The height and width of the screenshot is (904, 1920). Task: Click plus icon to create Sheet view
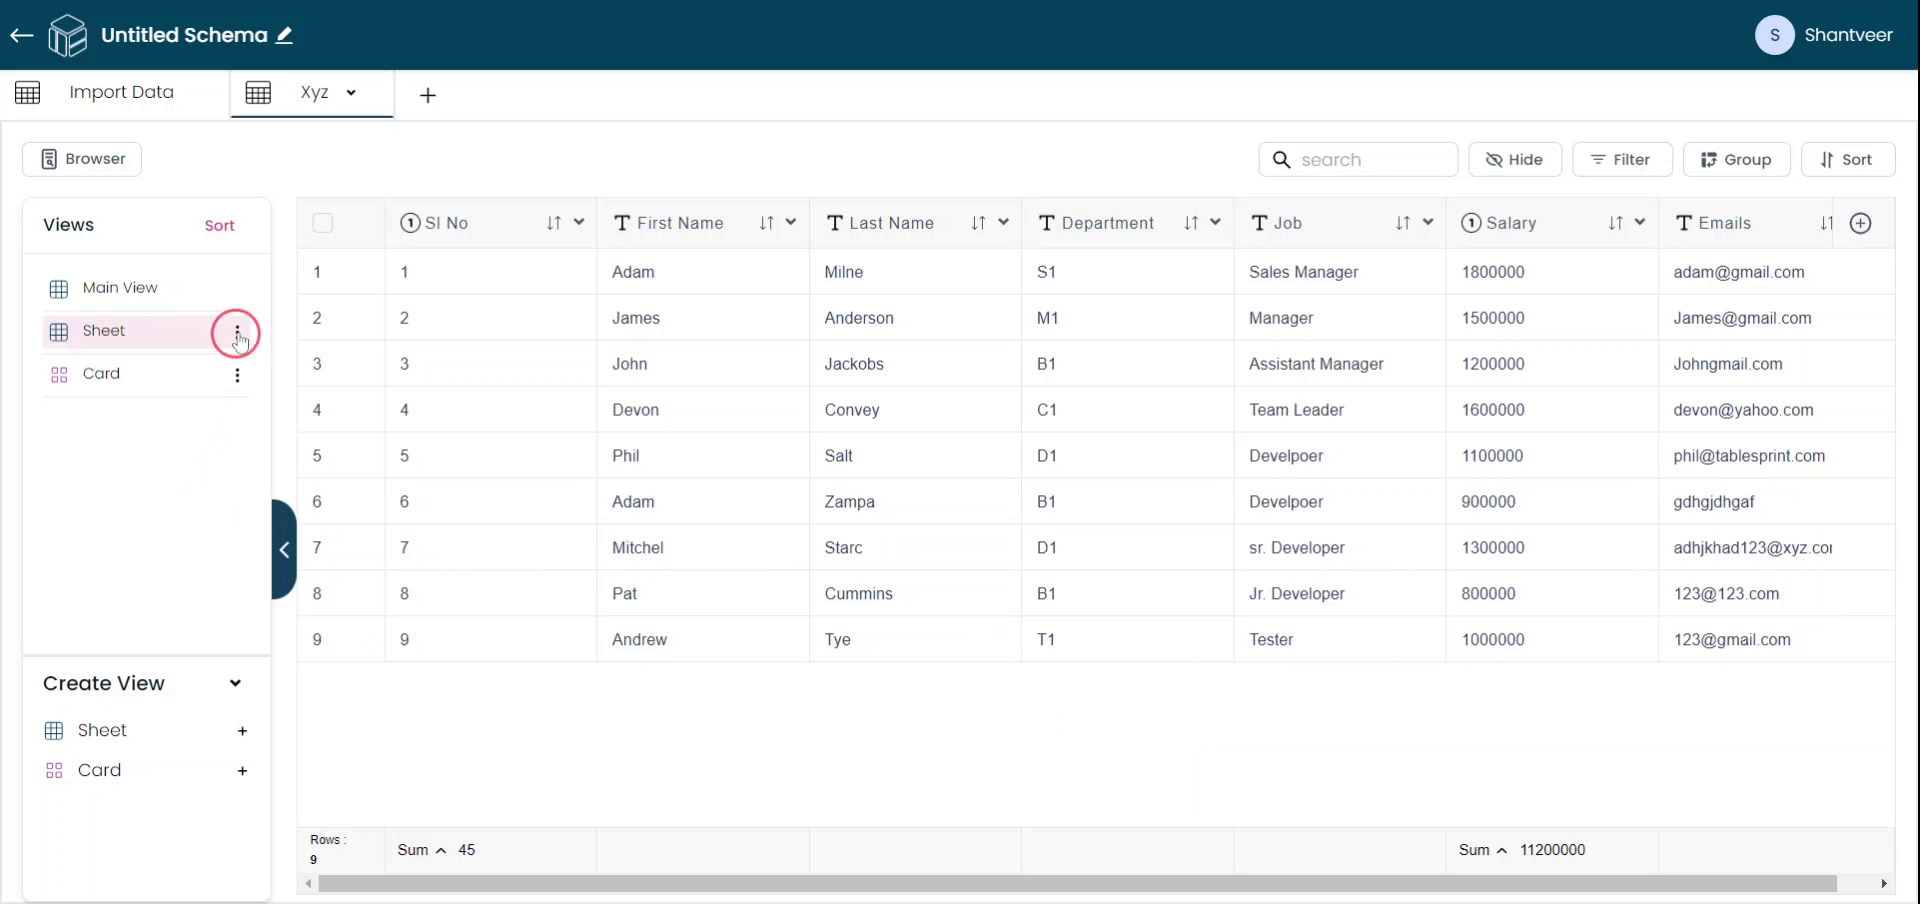[x=242, y=731]
